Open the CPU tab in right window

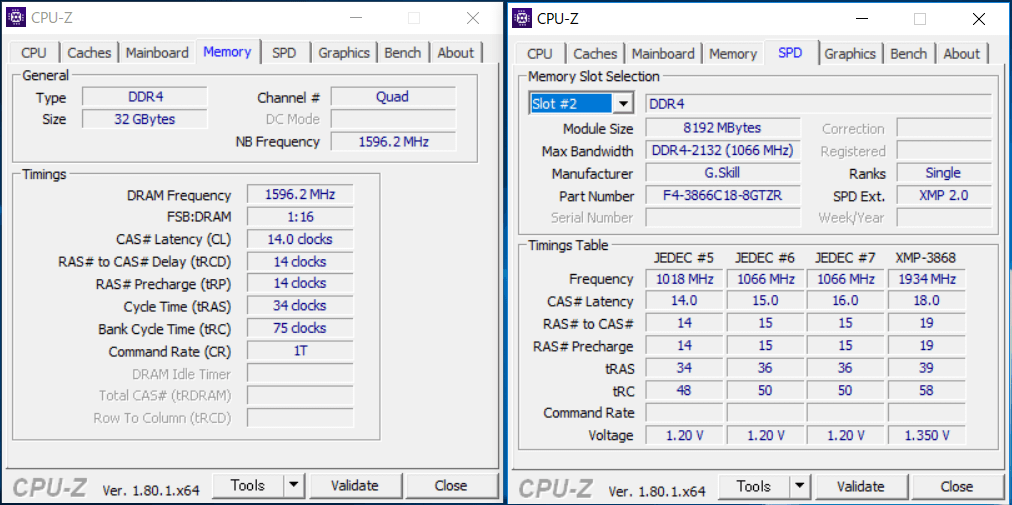[x=540, y=54]
